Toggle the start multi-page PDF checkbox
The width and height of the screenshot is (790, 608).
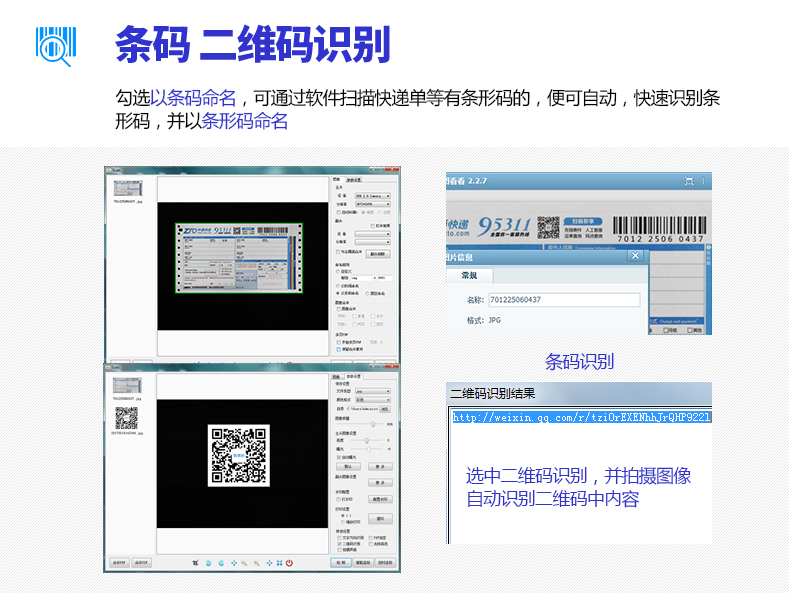point(339,343)
